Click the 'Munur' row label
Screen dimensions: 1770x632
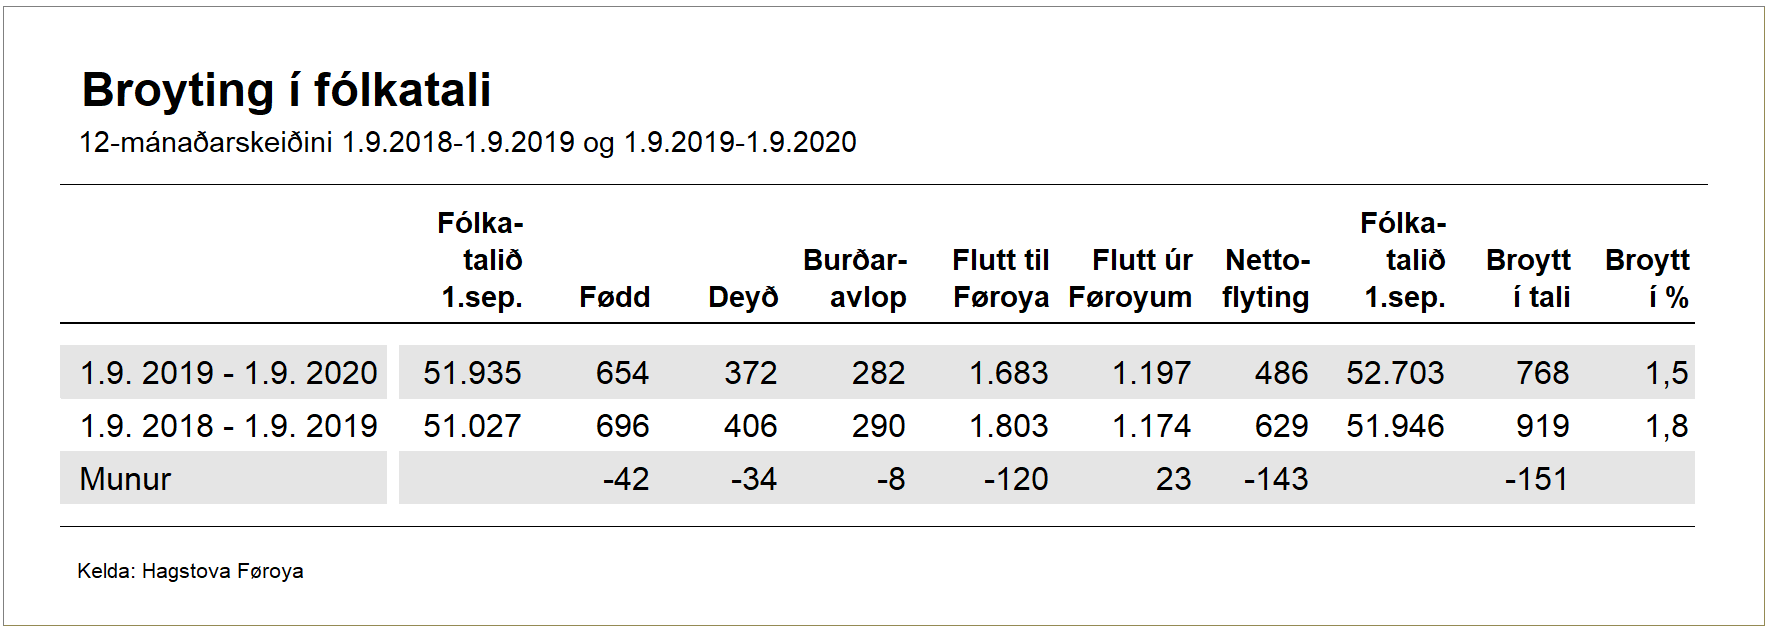click(125, 479)
